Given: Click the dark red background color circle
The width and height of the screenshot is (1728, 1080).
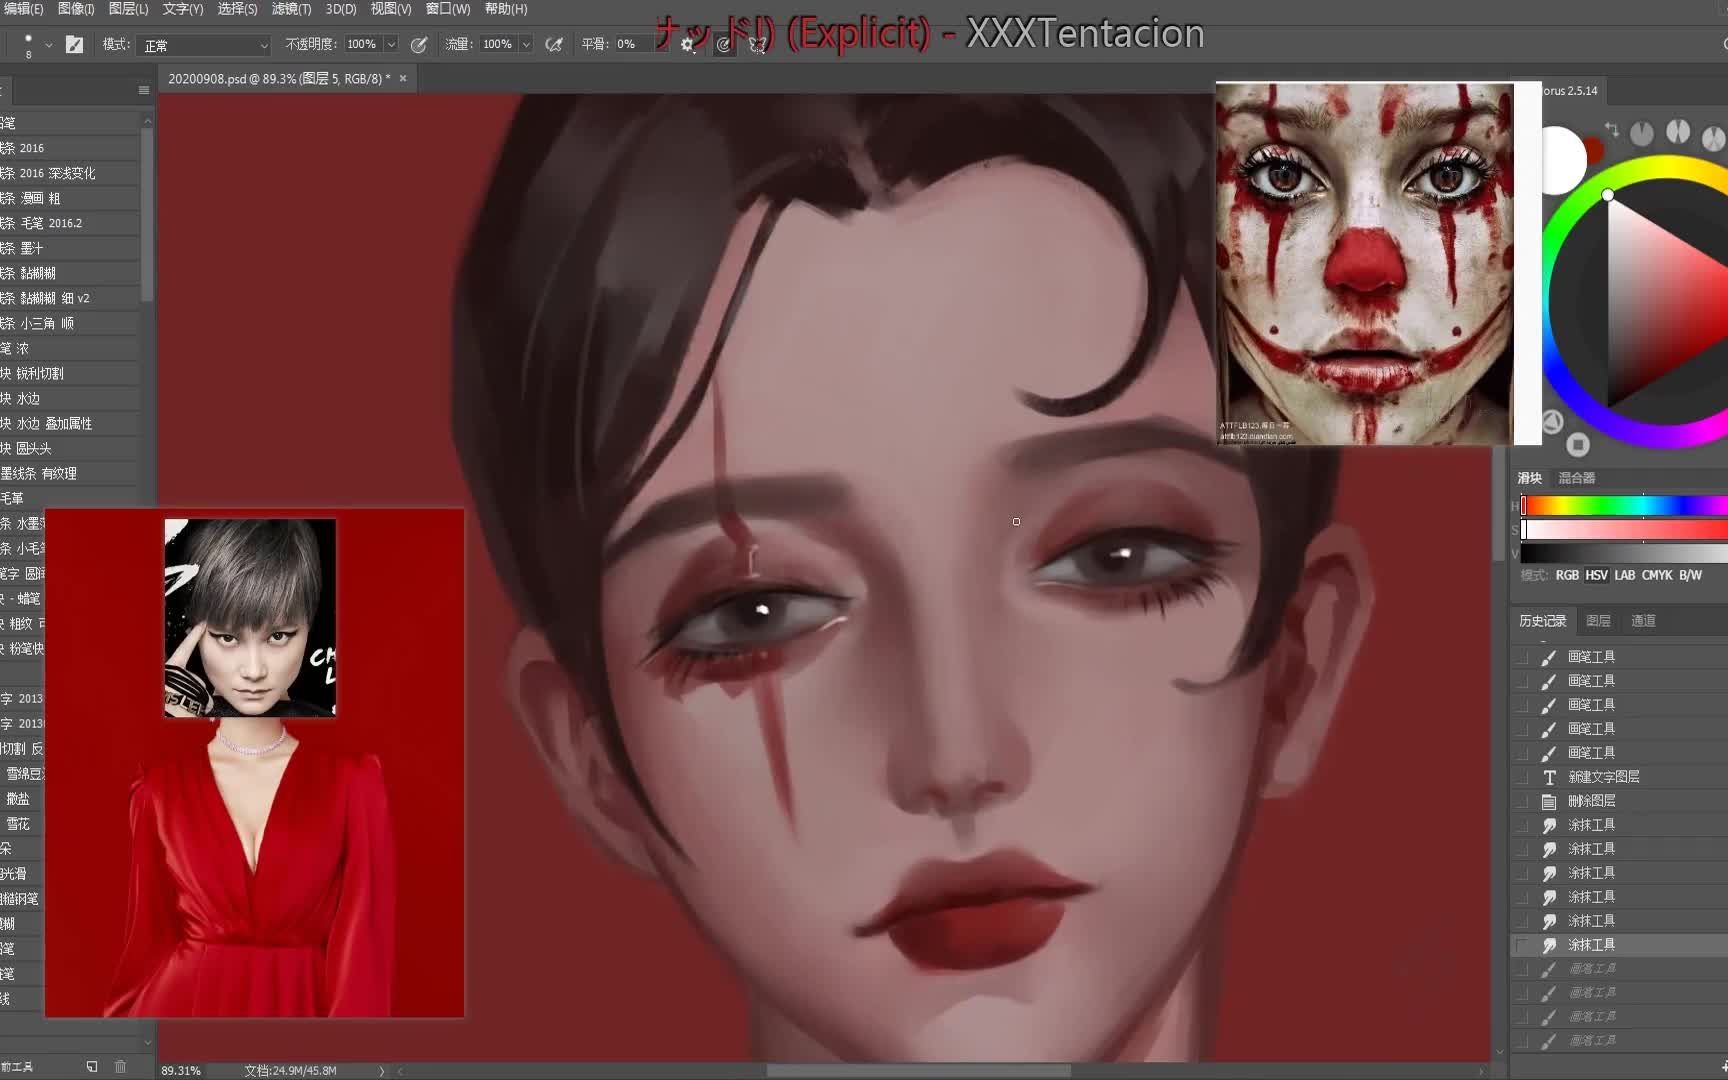Looking at the screenshot, I should pyautogui.click(x=1594, y=151).
